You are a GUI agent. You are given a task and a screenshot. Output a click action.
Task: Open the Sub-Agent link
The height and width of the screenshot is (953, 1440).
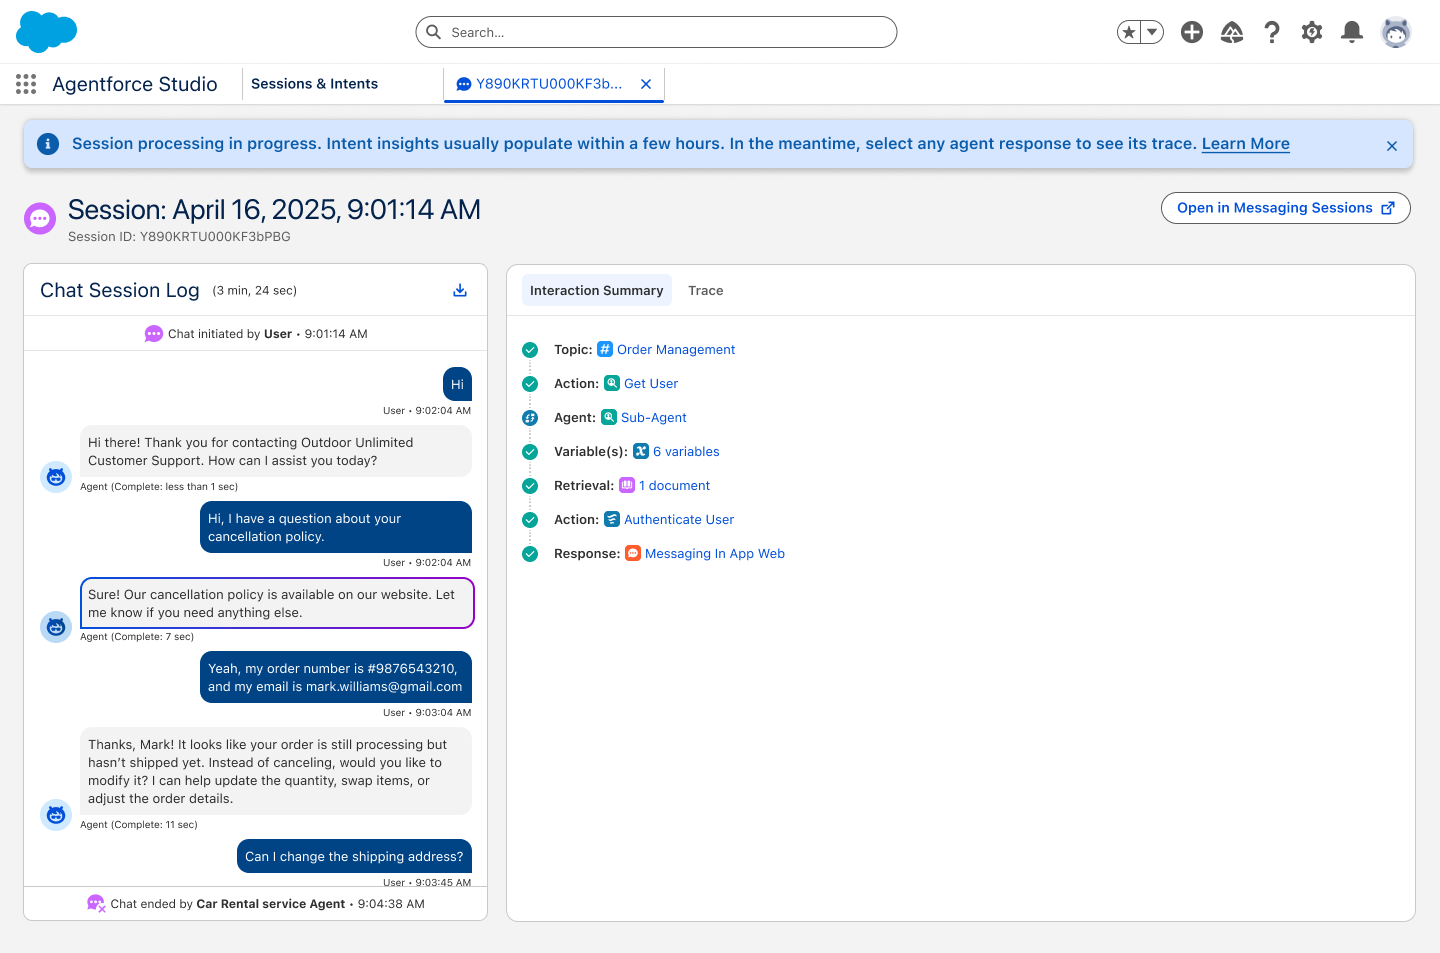click(654, 418)
